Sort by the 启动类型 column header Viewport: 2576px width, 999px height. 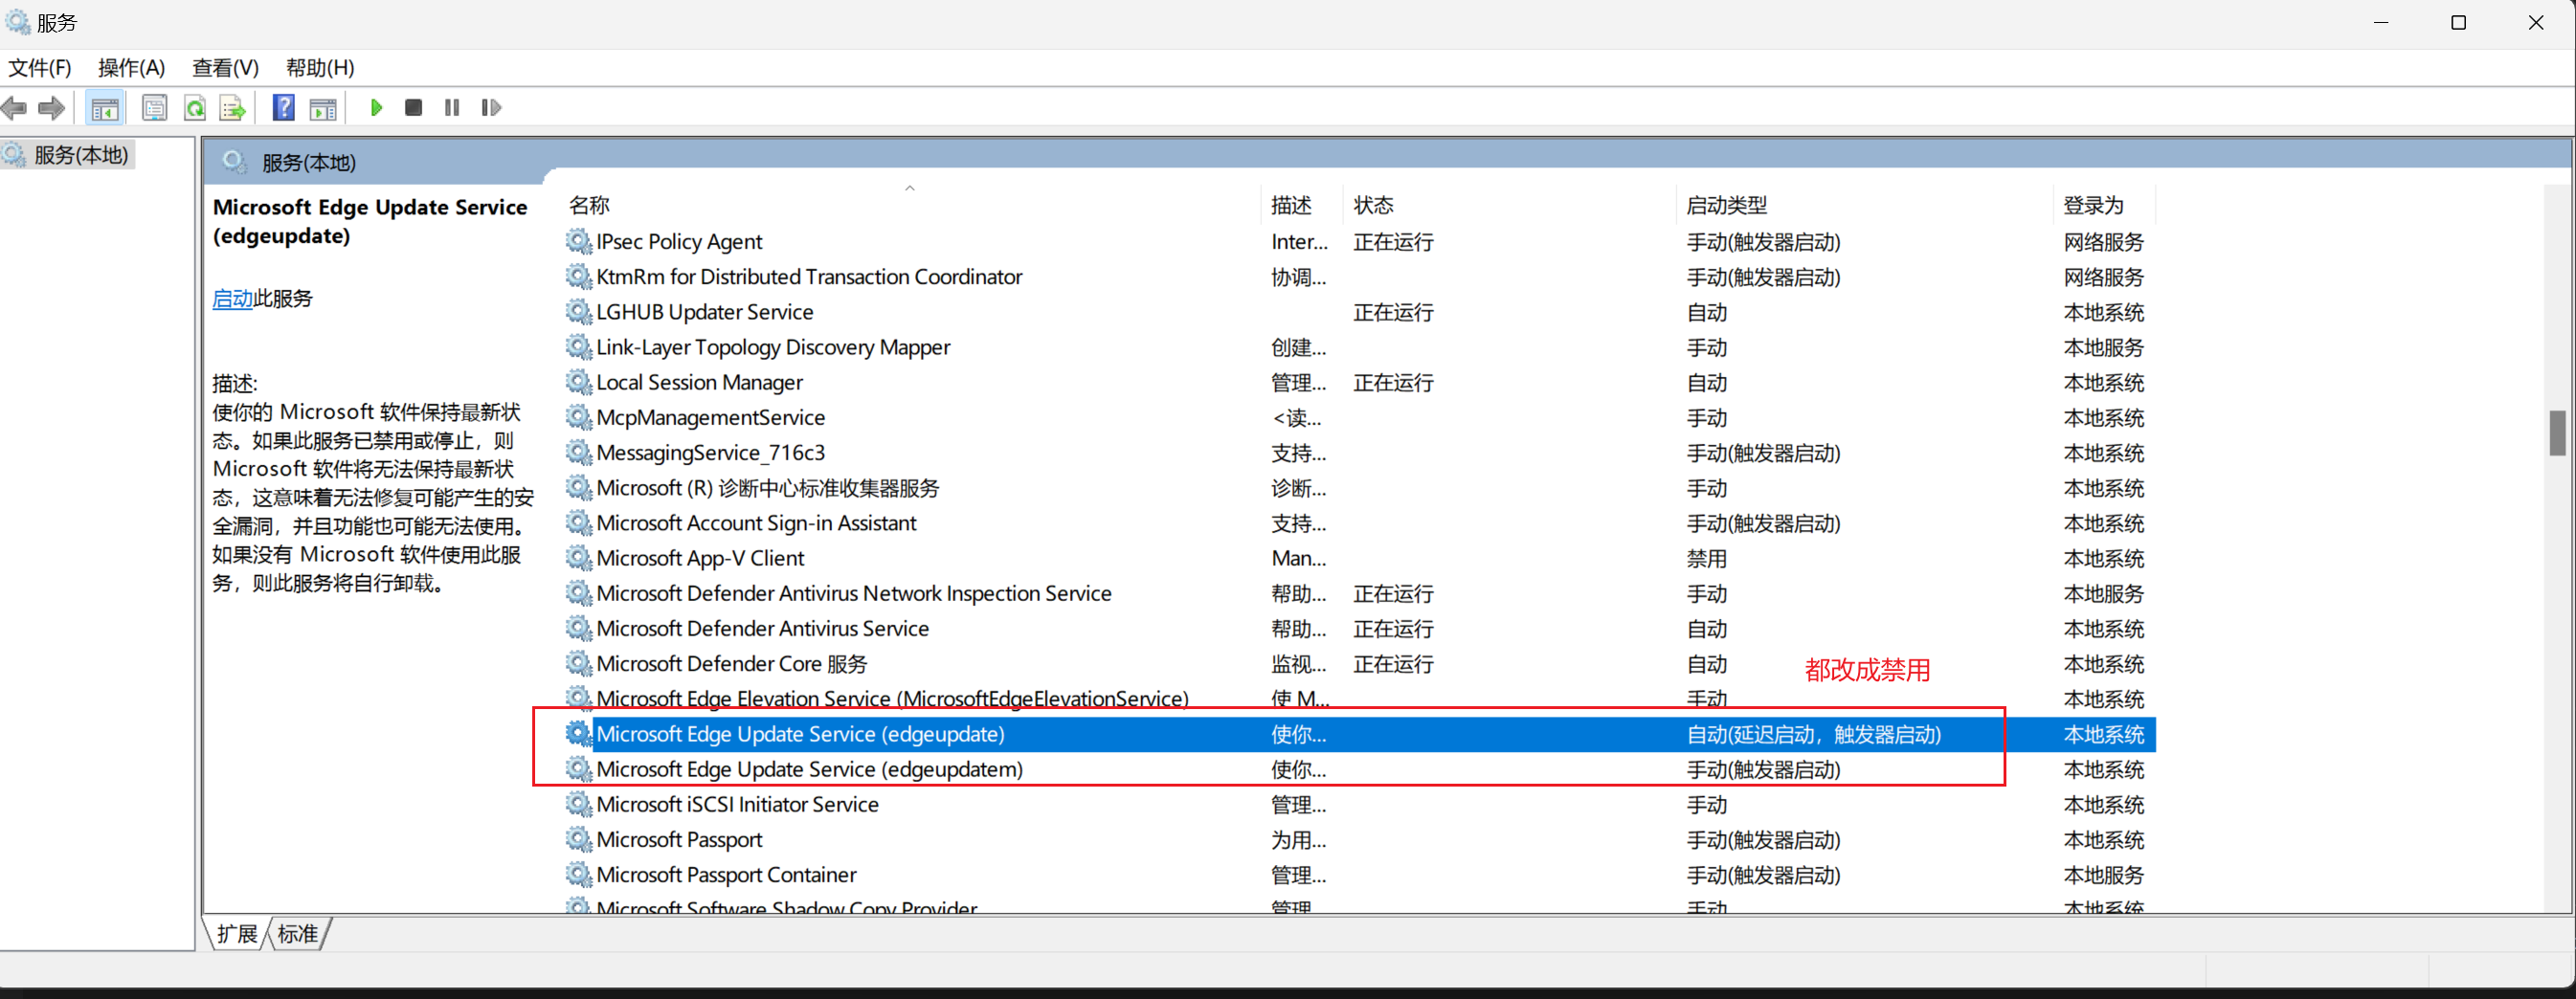tap(1865, 205)
